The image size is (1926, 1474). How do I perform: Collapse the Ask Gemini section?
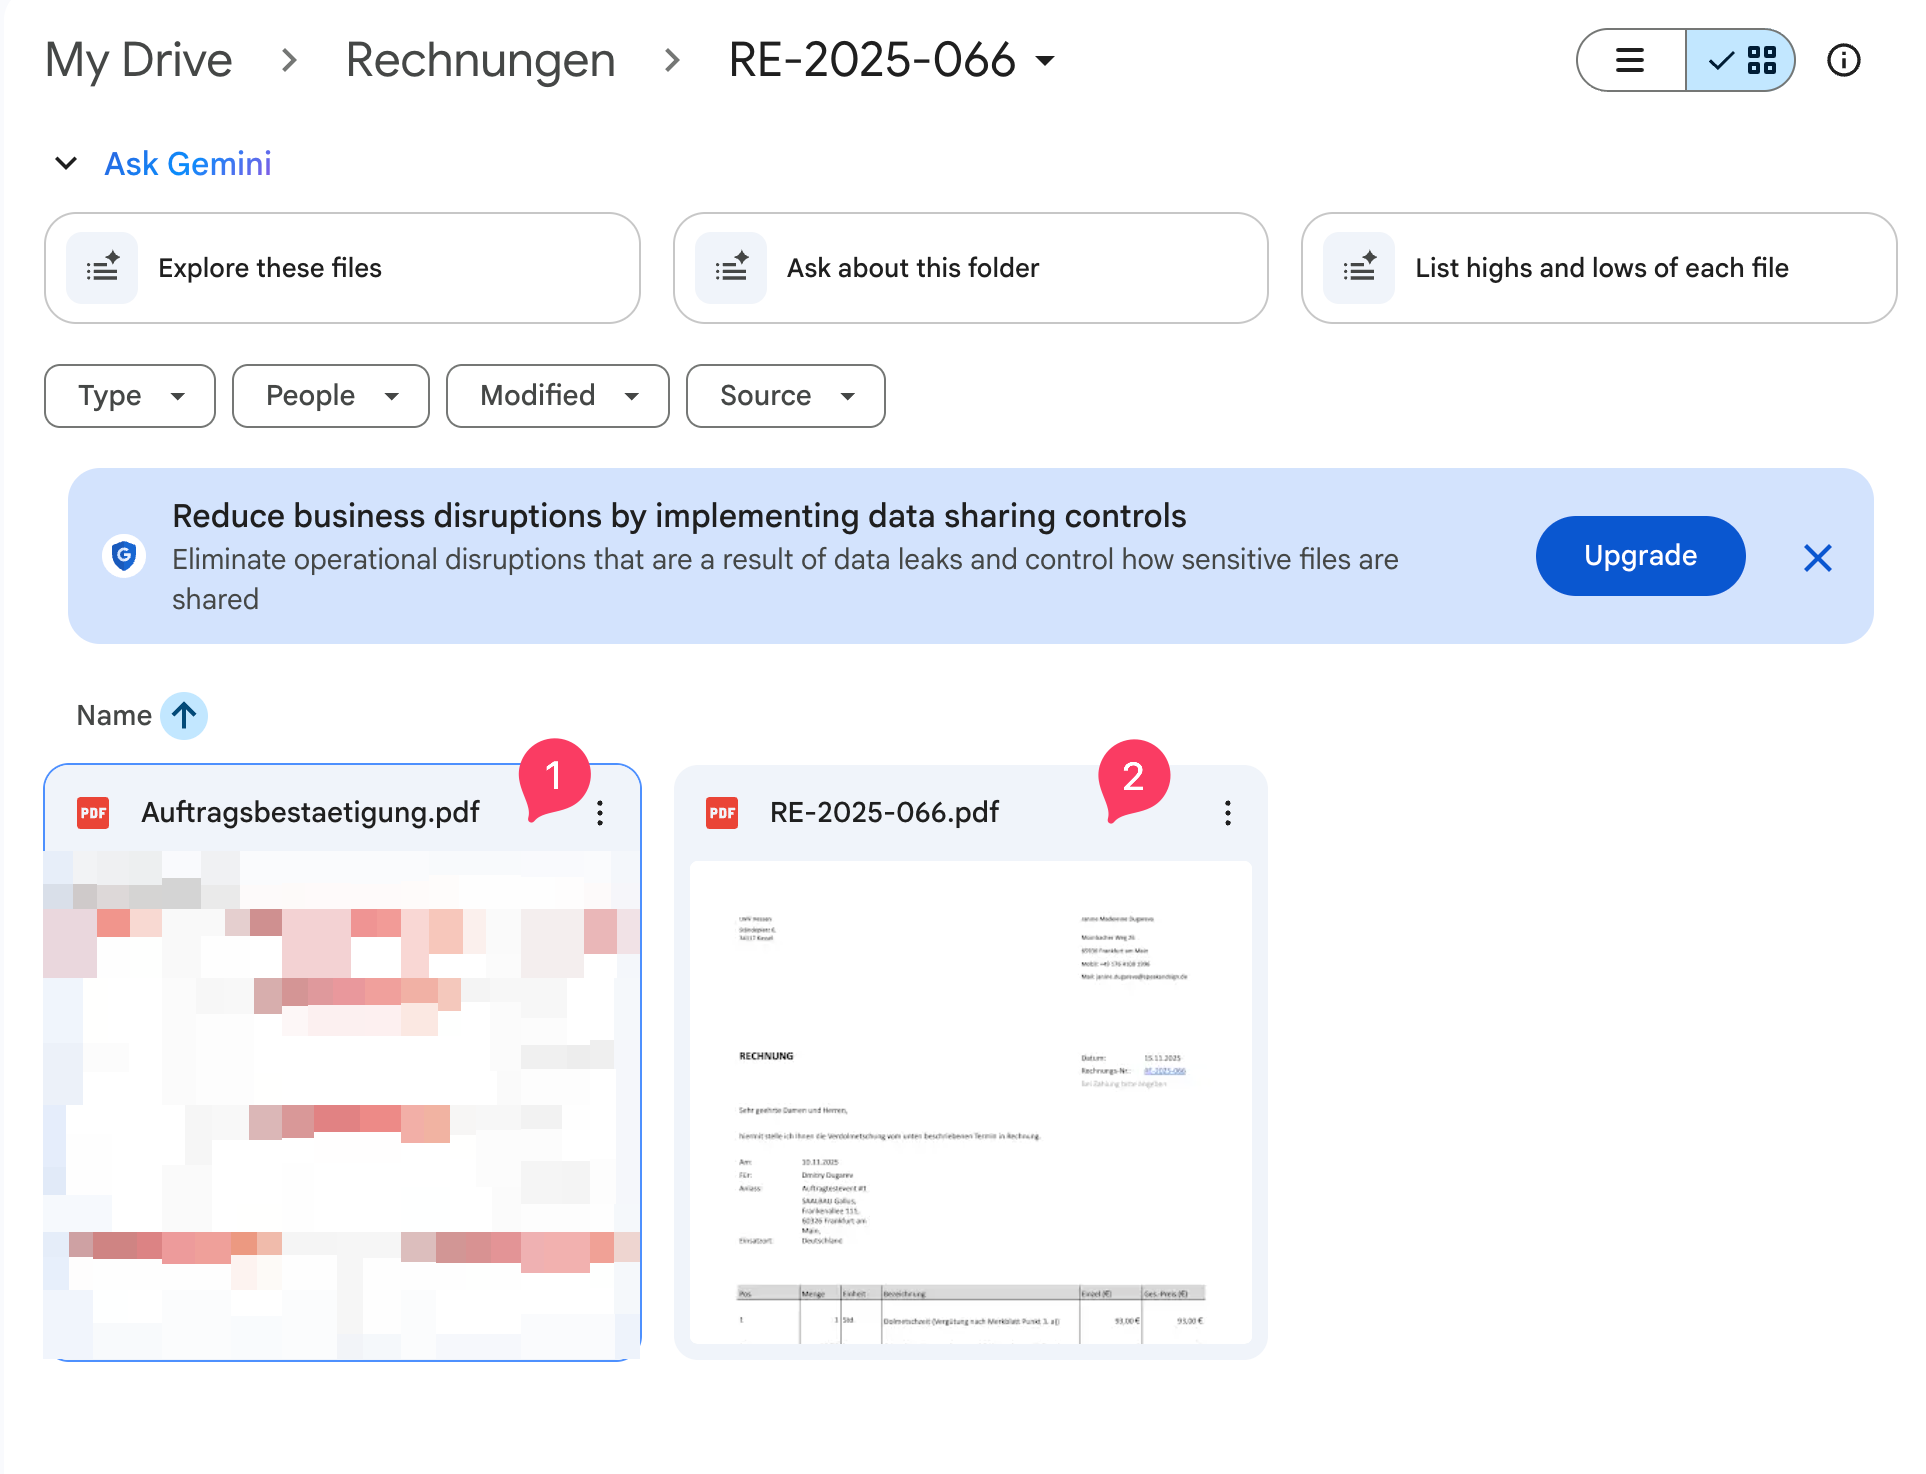[x=66, y=163]
